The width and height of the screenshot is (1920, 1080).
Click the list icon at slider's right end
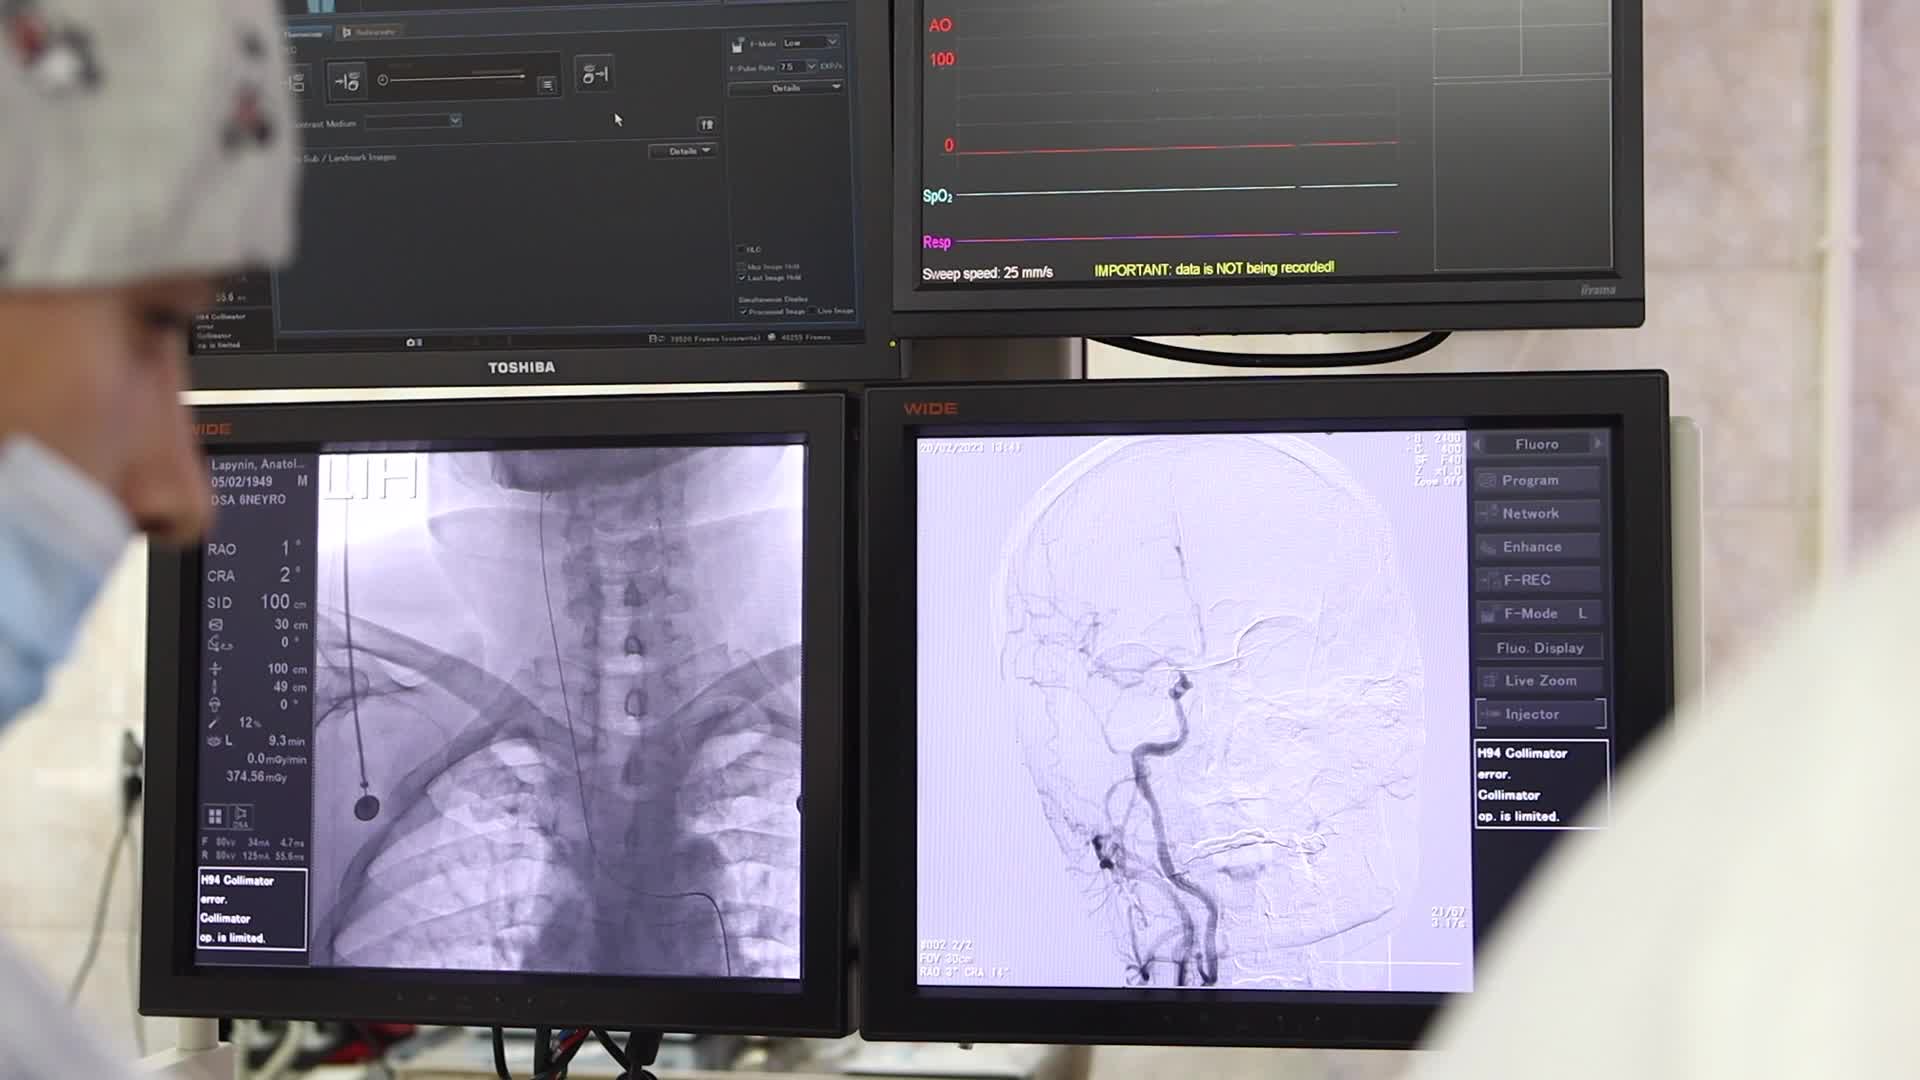[x=547, y=85]
